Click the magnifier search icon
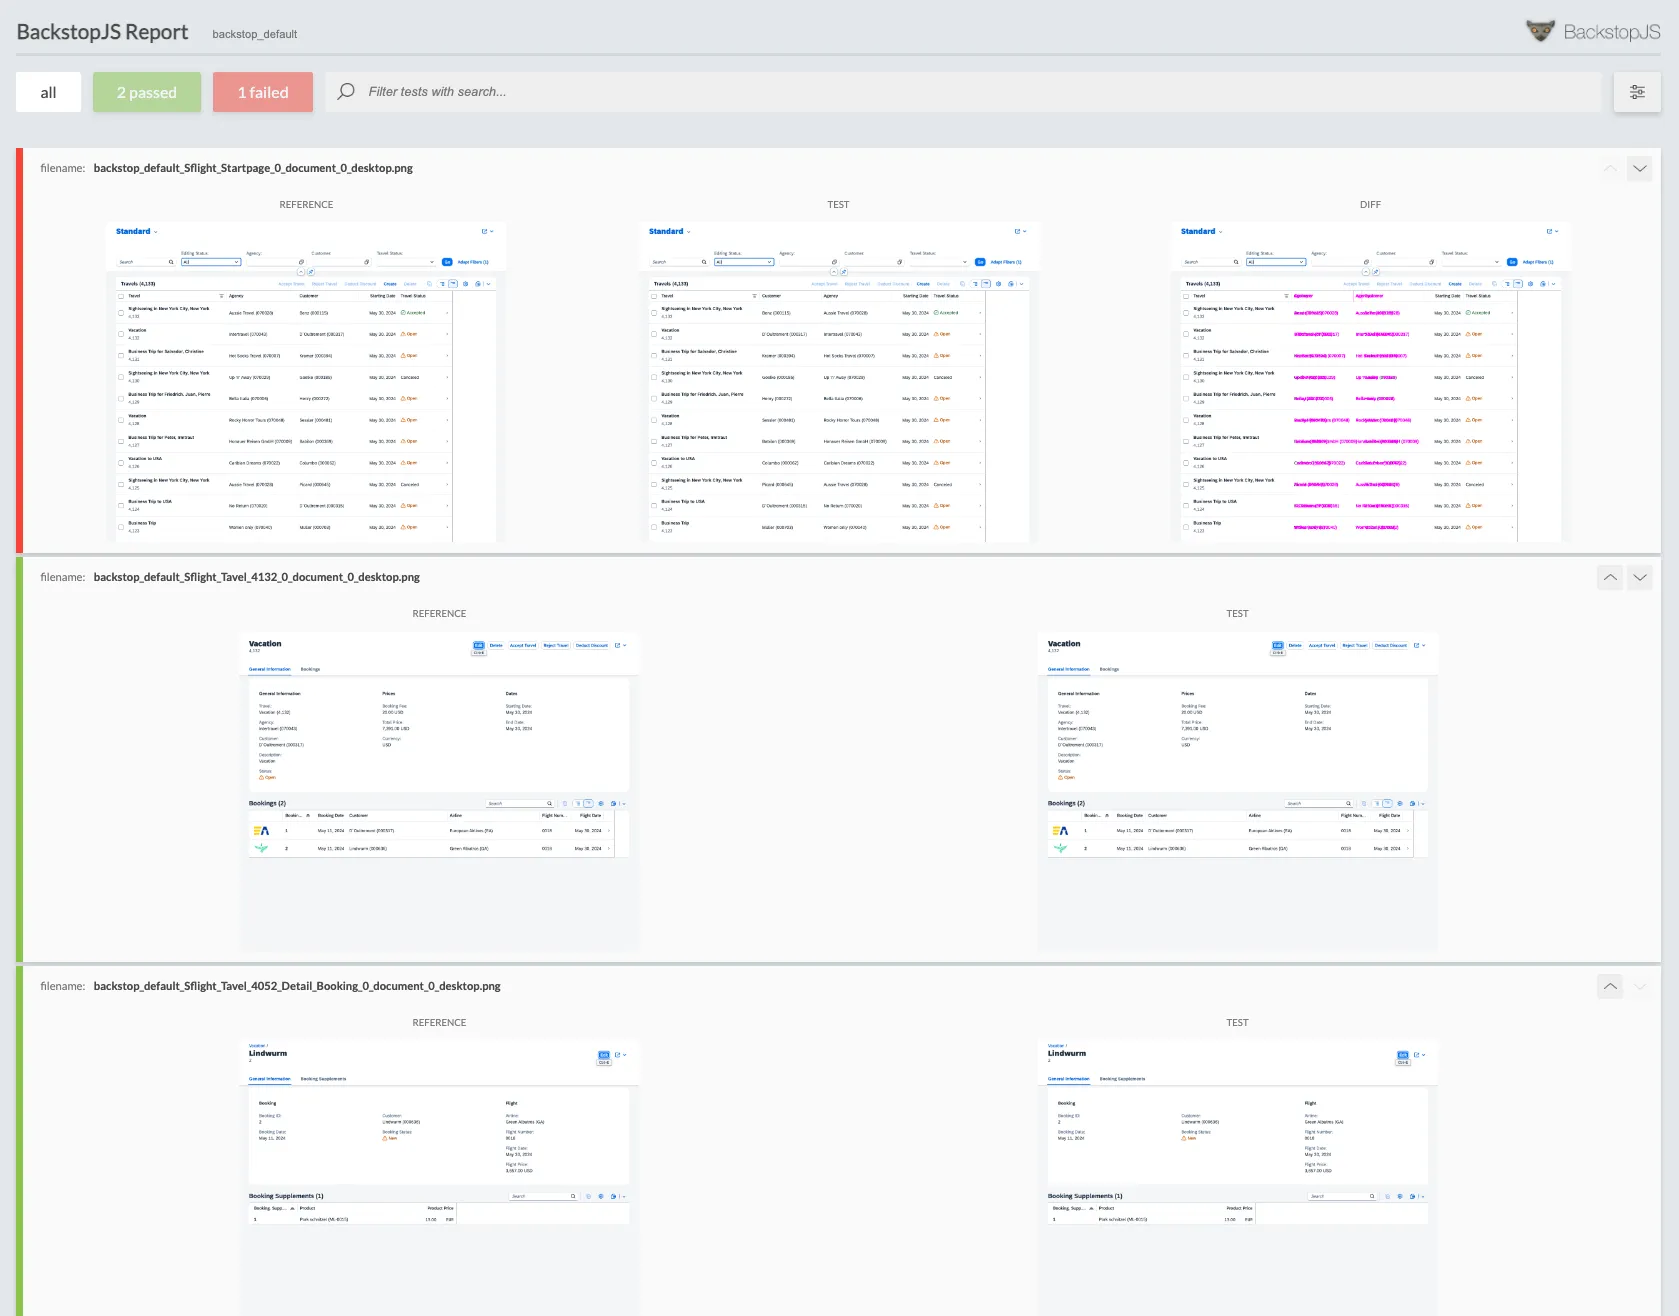Image resolution: width=1679 pixels, height=1316 pixels. 346,92
